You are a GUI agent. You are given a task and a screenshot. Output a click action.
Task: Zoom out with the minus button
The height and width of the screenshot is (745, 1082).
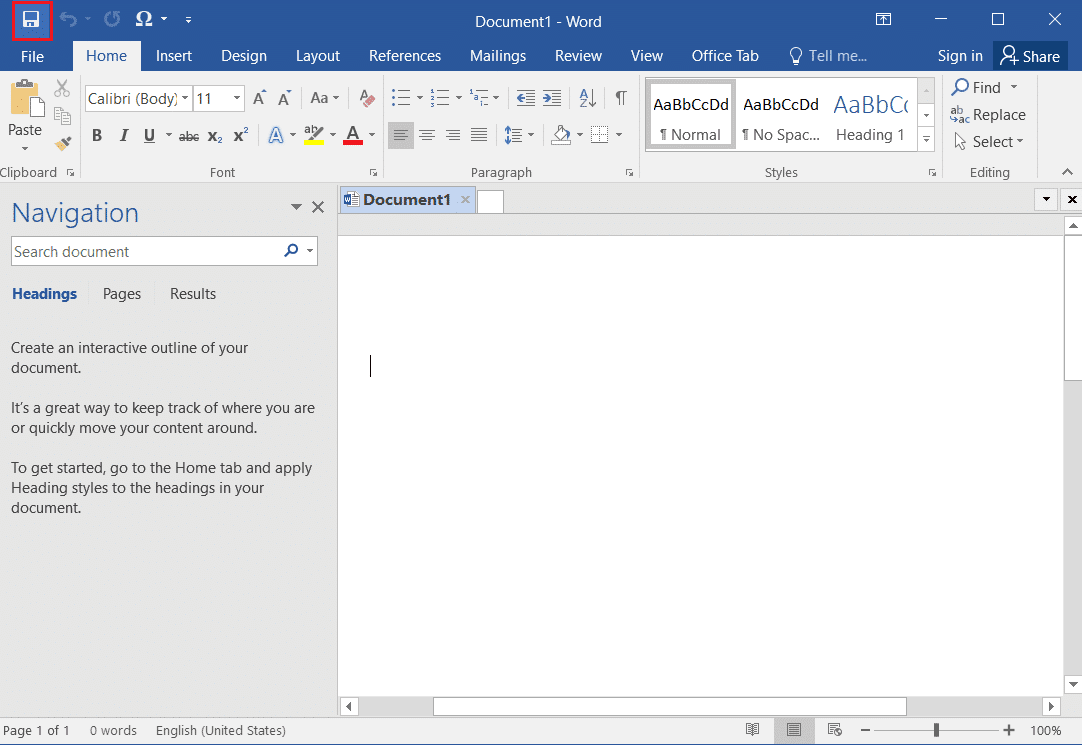point(865,730)
